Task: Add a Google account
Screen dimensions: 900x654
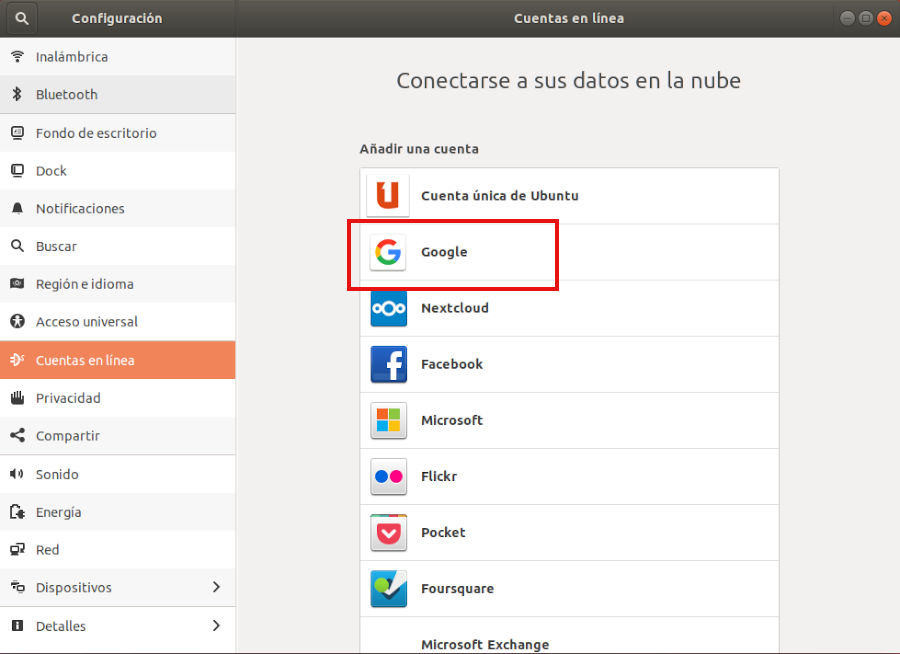Action: coord(569,252)
